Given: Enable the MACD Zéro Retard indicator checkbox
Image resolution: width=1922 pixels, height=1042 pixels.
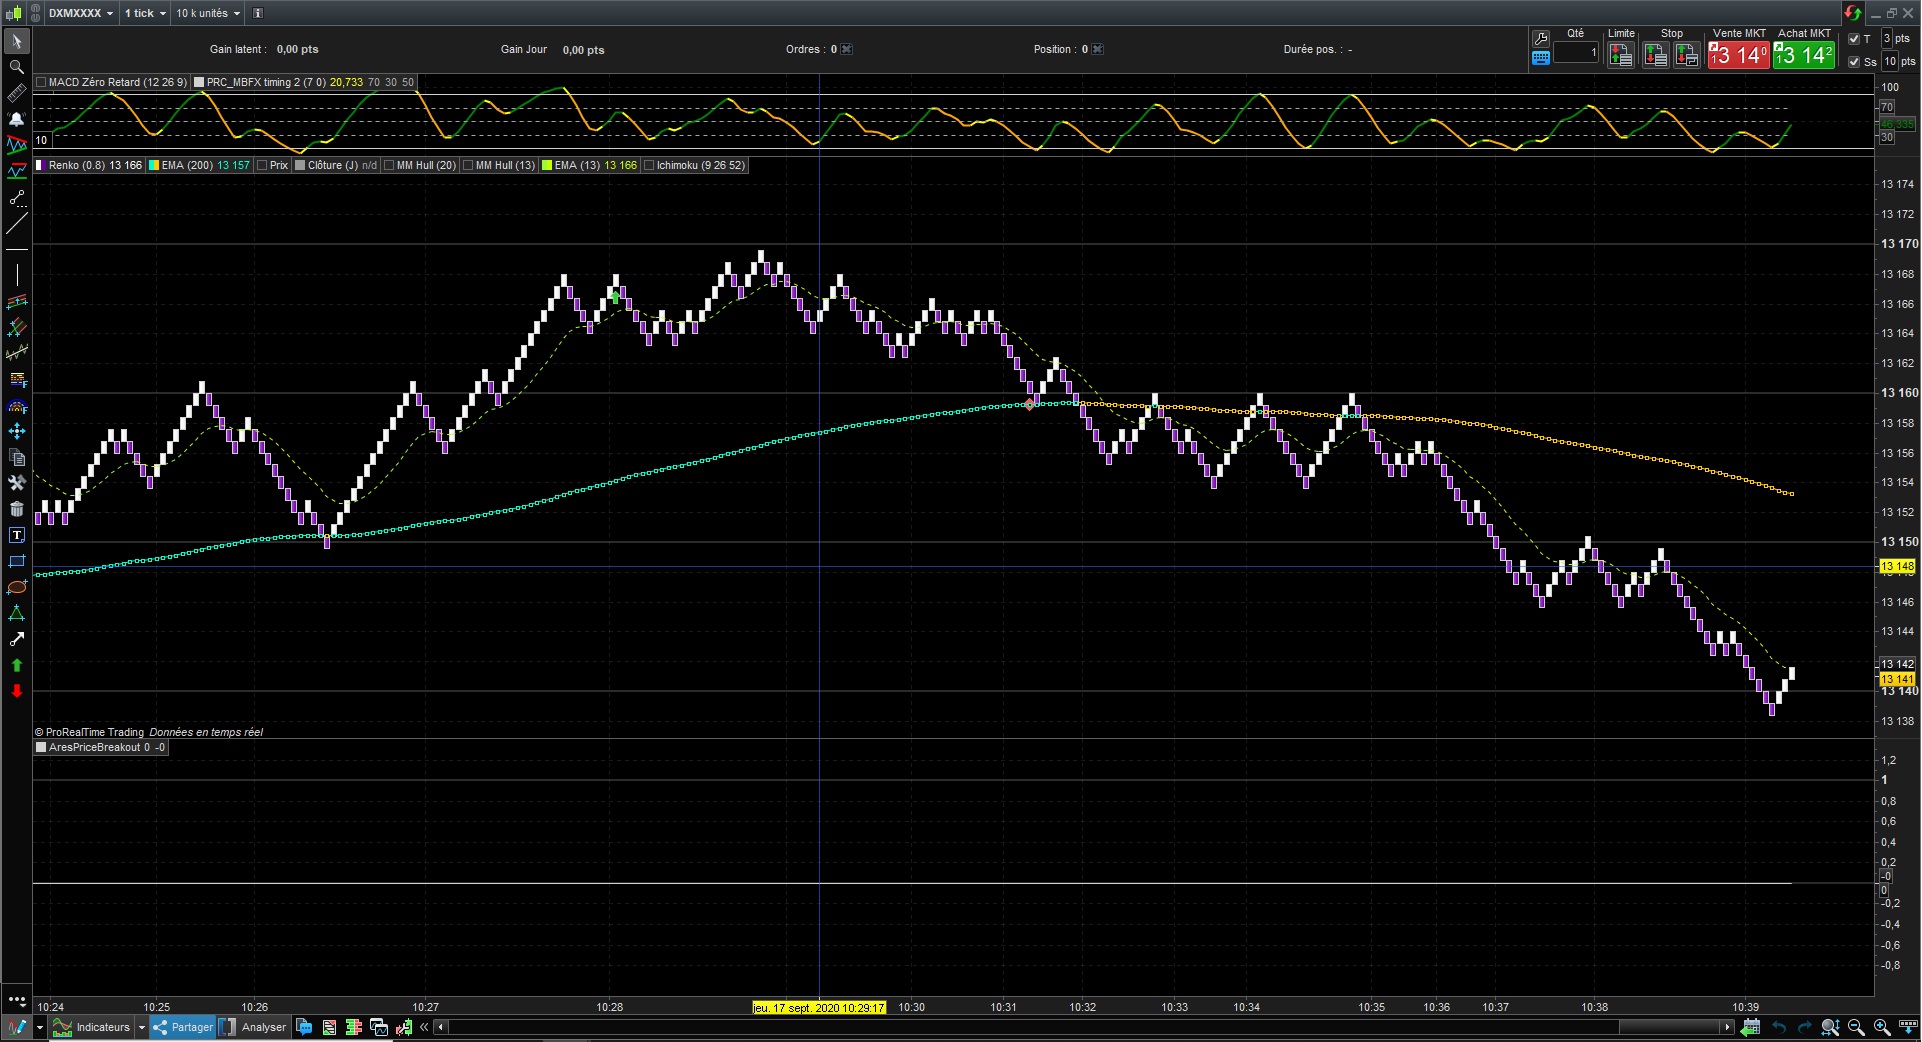Looking at the screenshot, I should click(42, 82).
